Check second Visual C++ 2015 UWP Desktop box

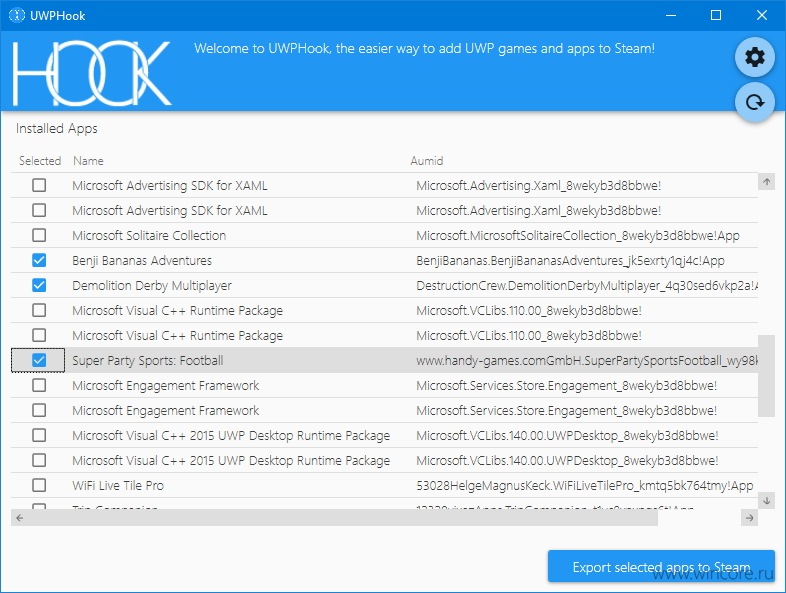coord(39,460)
